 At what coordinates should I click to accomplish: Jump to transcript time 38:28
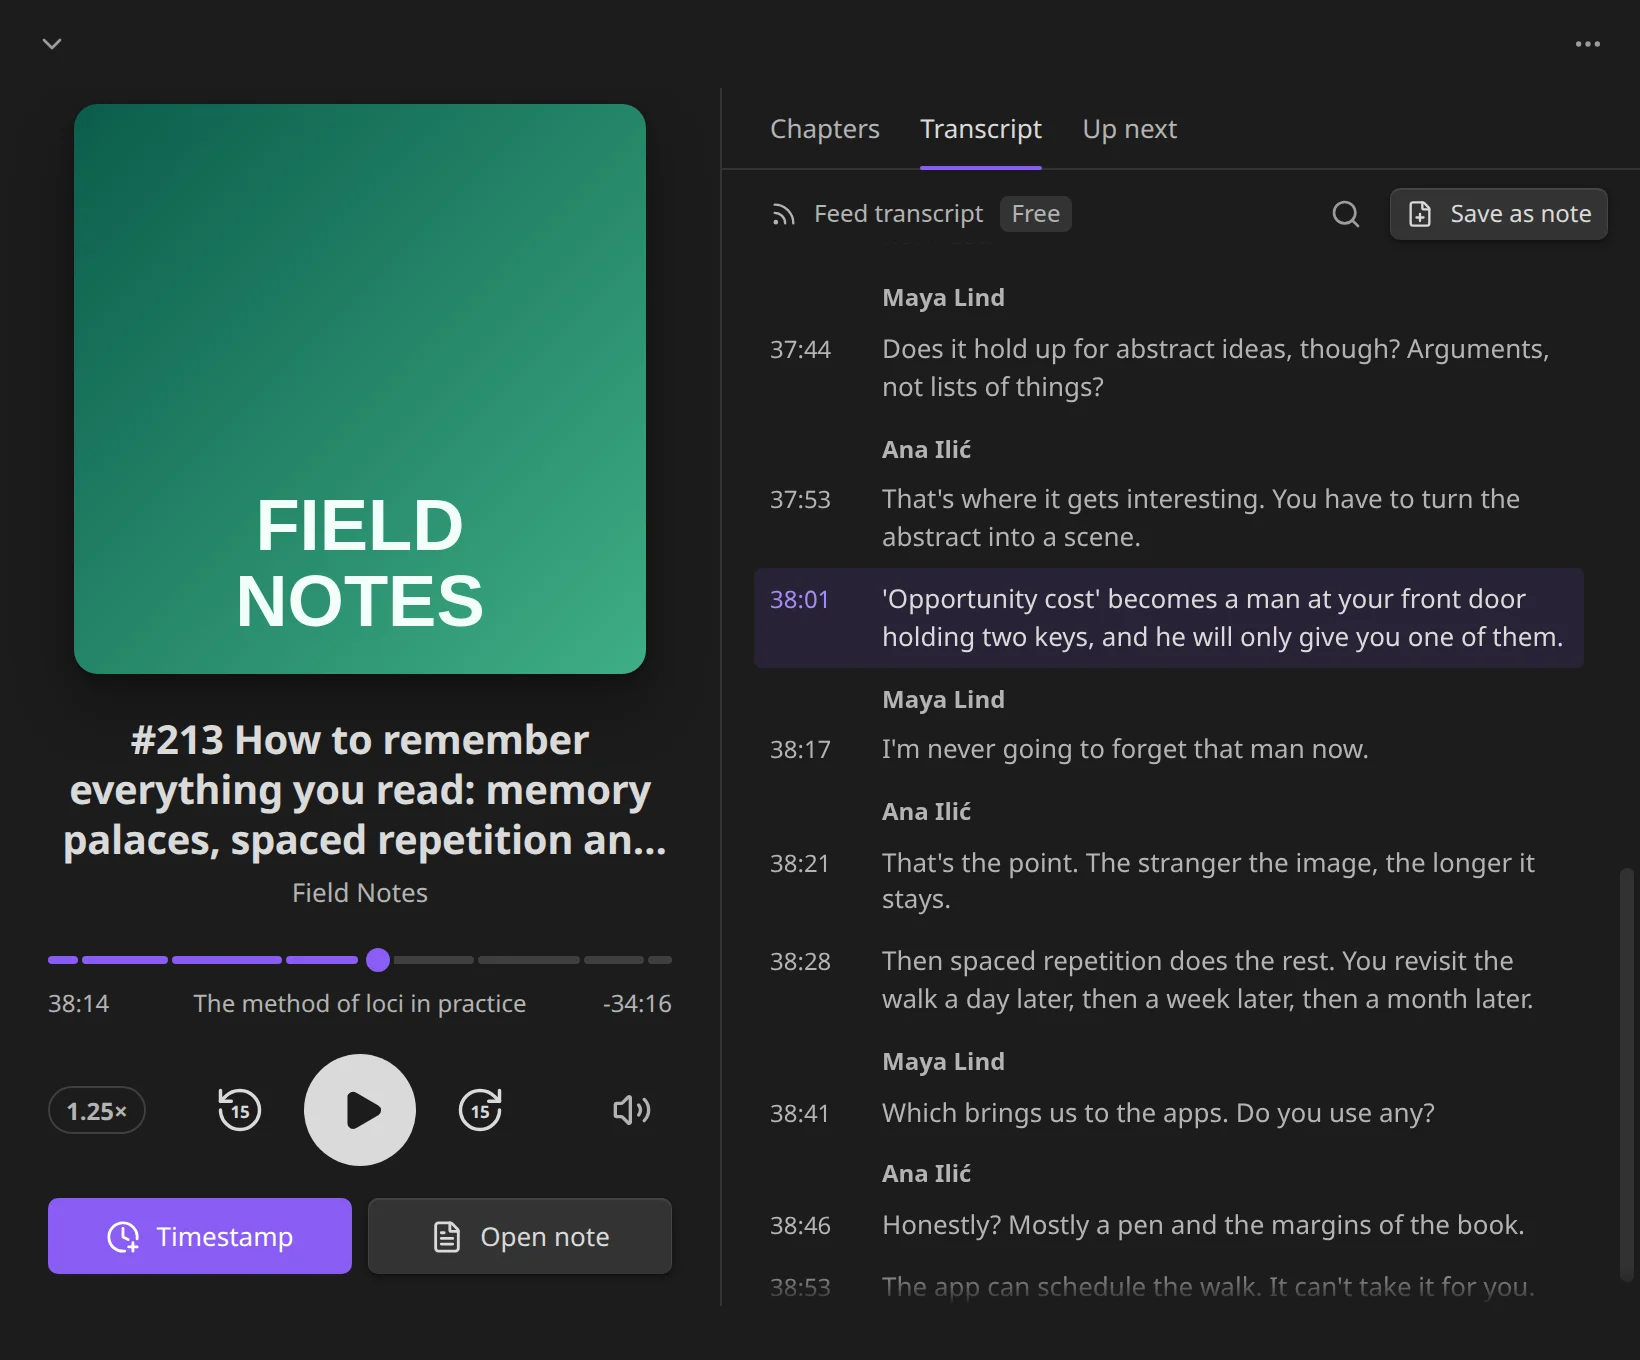point(800,961)
